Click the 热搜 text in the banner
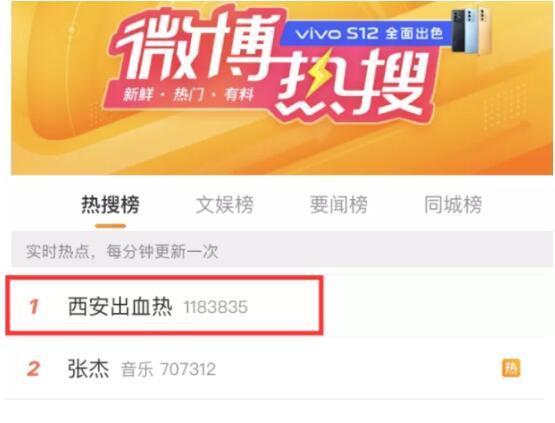The width and height of the screenshot is (555, 423). pyautogui.click(x=354, y=85)
